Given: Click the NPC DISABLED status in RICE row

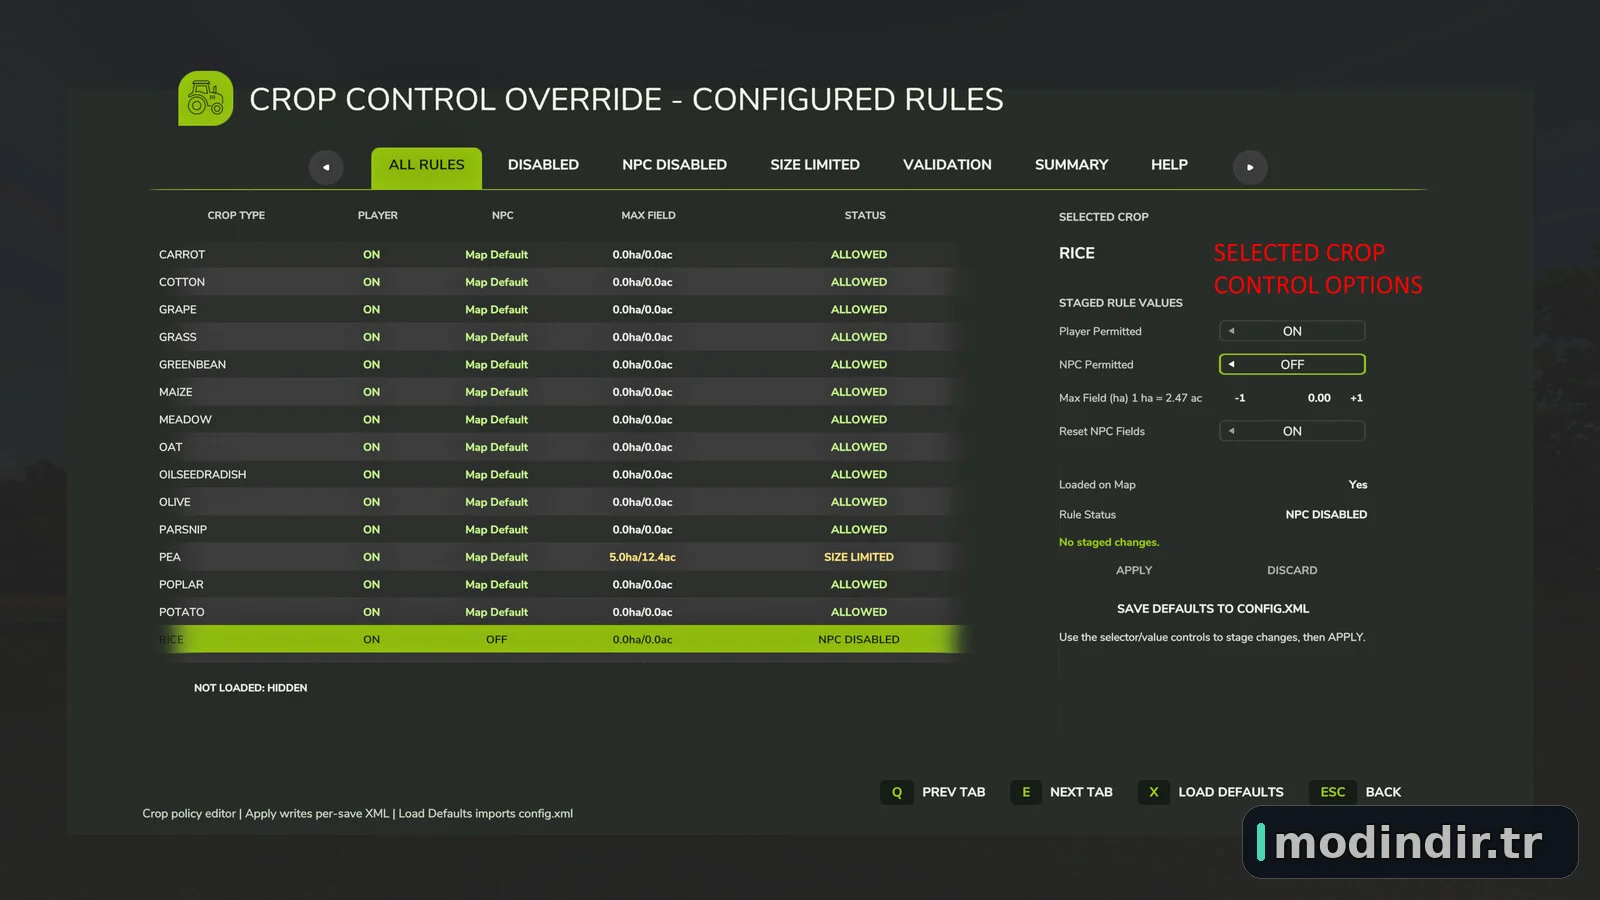Looking at the screenshot, I should coord(858,639).
